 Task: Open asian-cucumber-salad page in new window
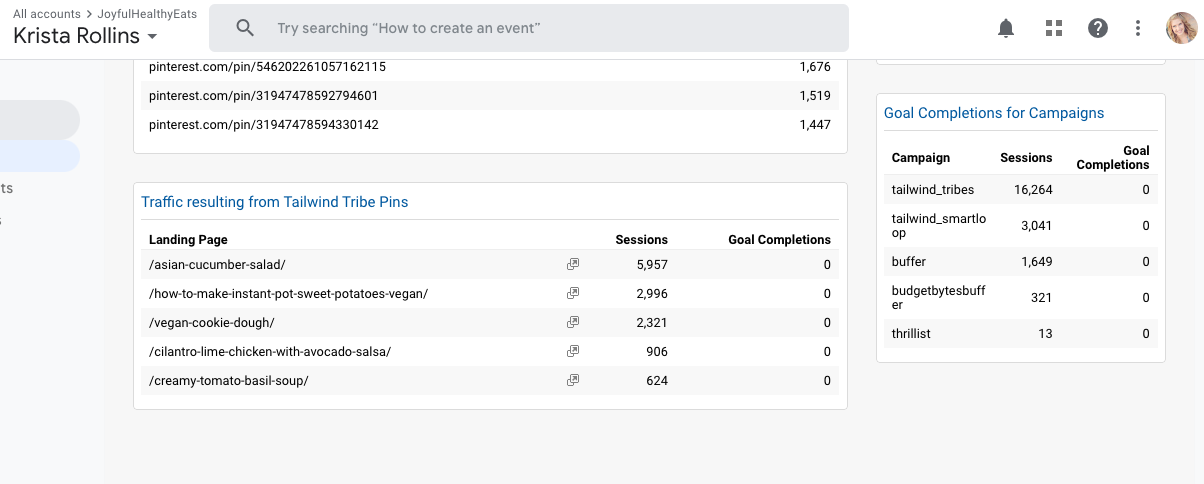pos(573,265)
